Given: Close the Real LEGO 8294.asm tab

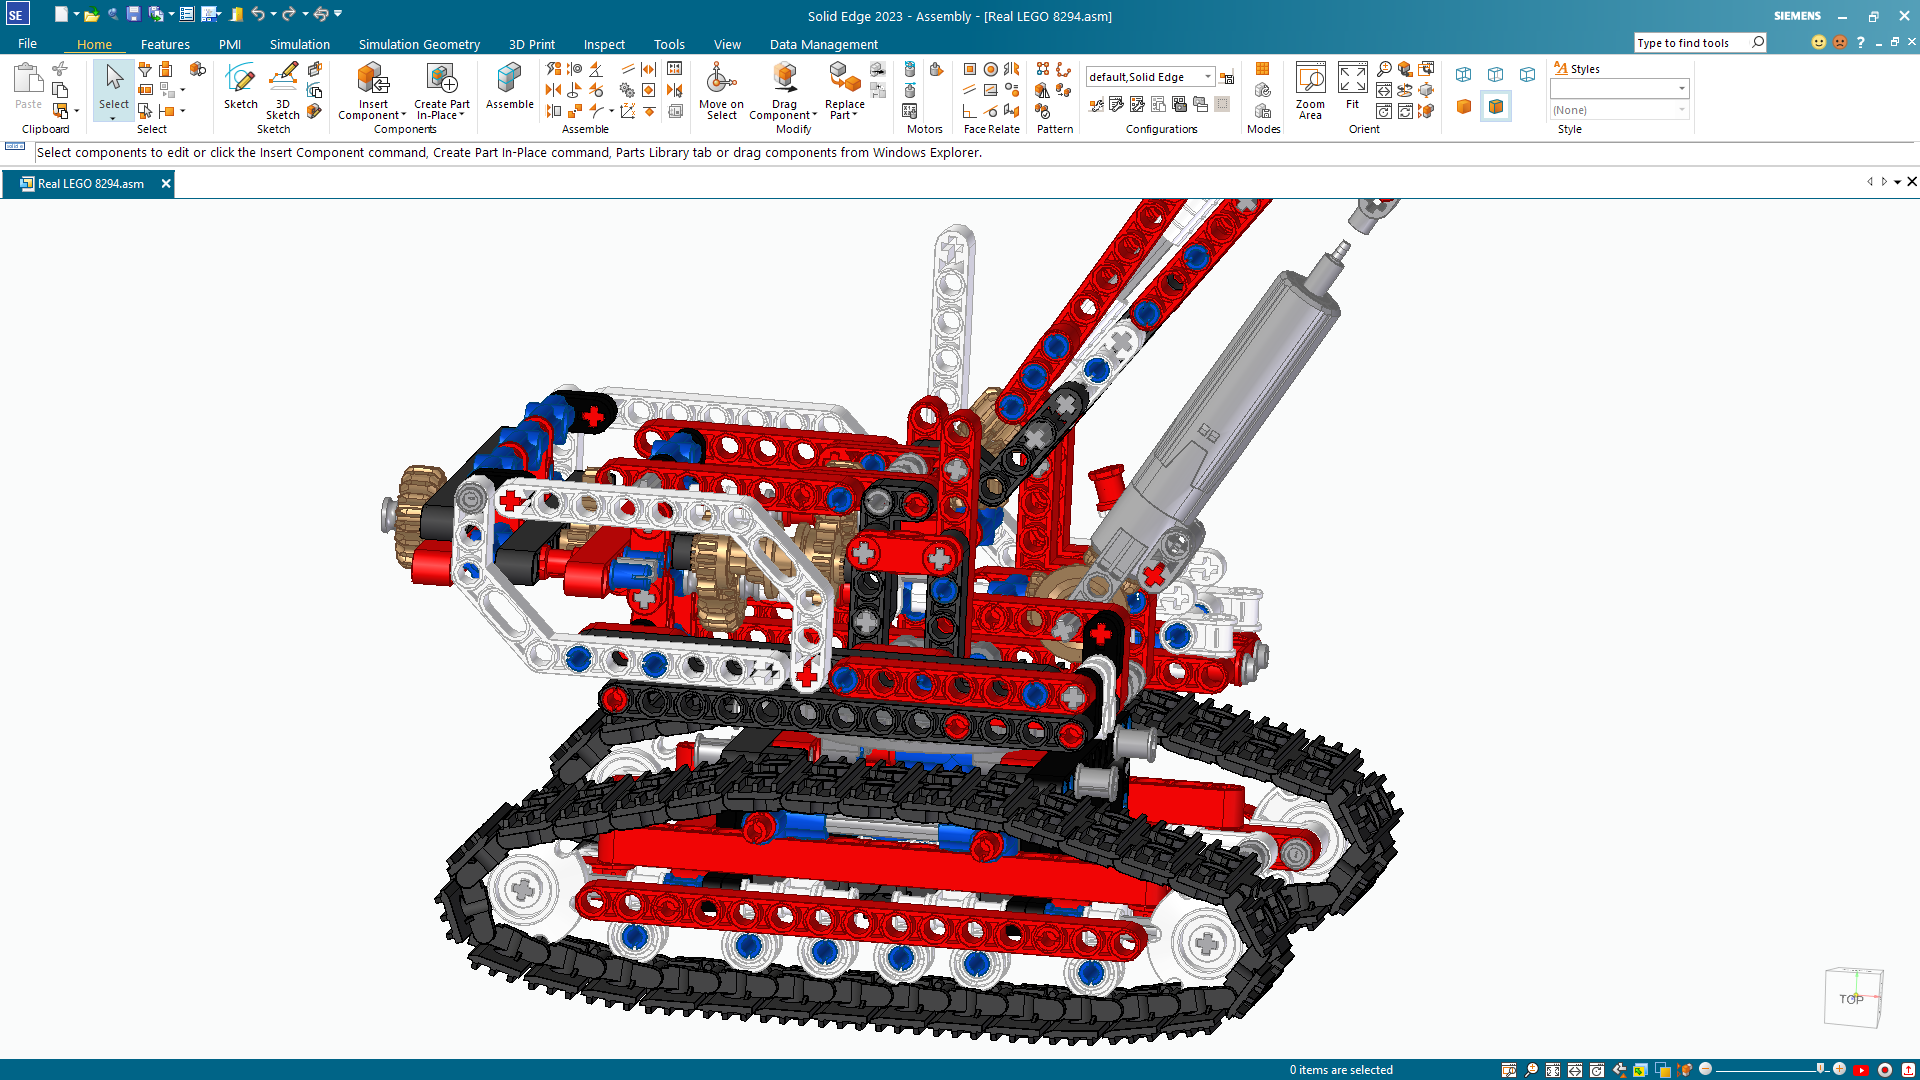Looking at the screenshot, I should pos(166,184).
